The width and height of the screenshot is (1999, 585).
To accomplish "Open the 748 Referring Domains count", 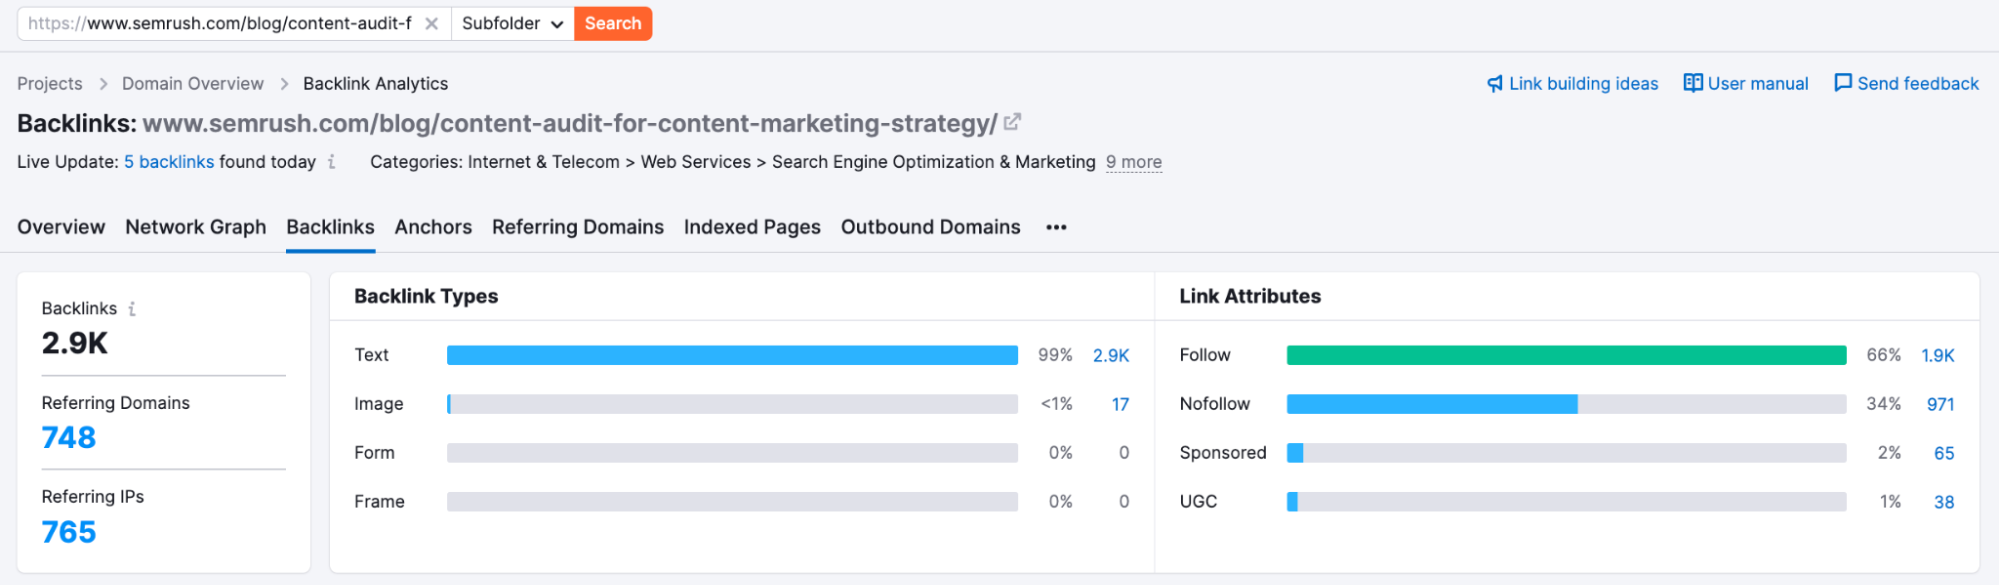I will tap(69, 437).
